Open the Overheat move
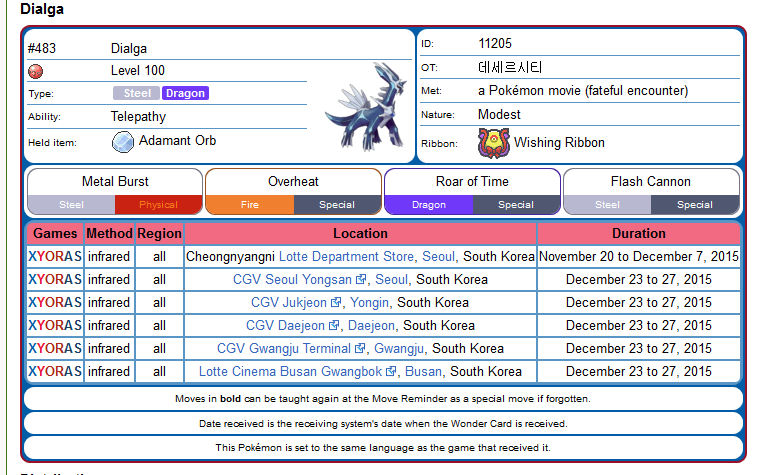759x475 pixels. [293, 182]
